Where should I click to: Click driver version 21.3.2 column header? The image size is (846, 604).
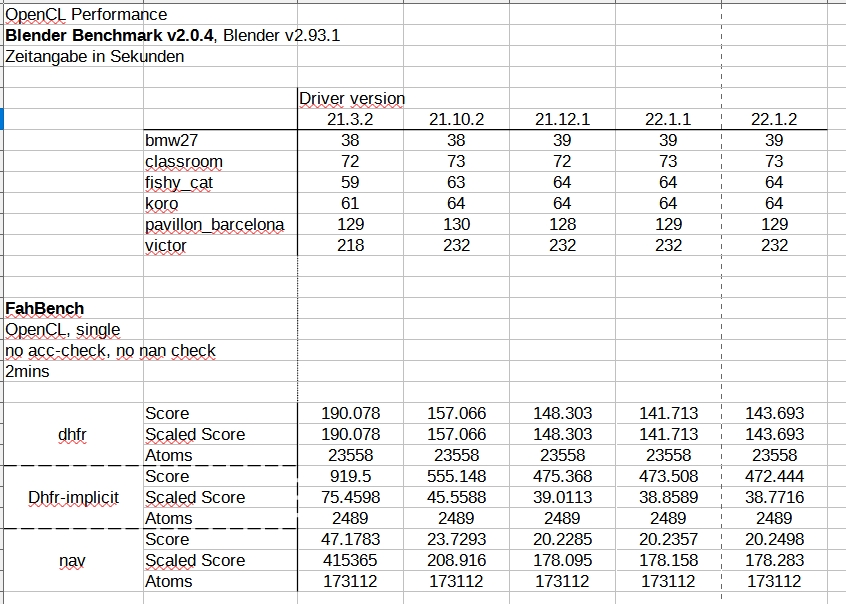350,119
